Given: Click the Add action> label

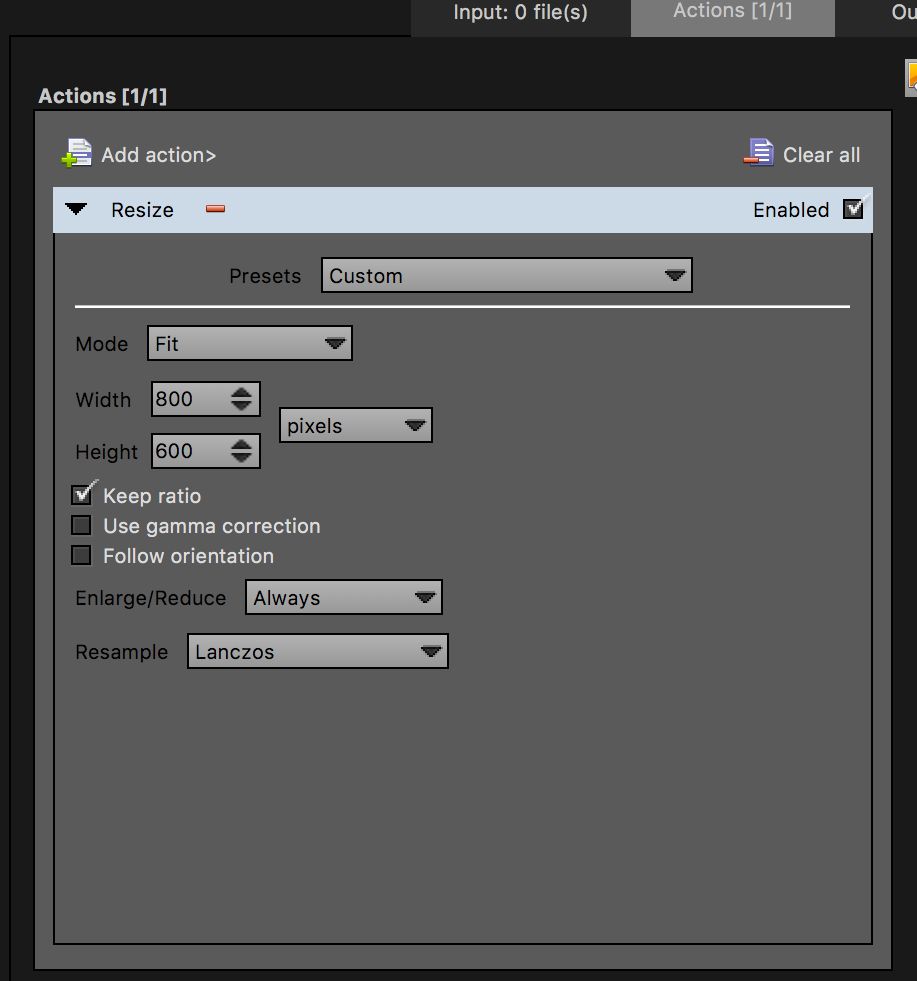Looking at the screenshot, I should coord(159,155).
